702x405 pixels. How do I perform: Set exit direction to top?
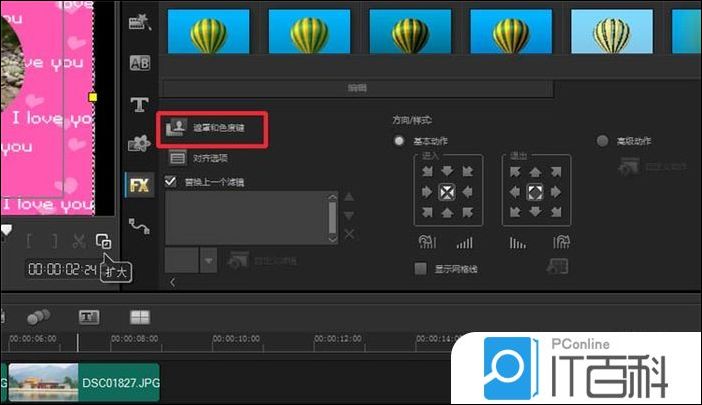(x=535, y=171)
